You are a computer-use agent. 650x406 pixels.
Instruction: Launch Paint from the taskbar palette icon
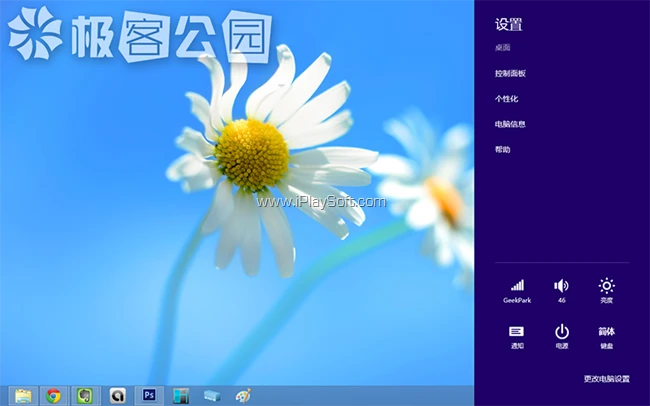tap(243, 396)
